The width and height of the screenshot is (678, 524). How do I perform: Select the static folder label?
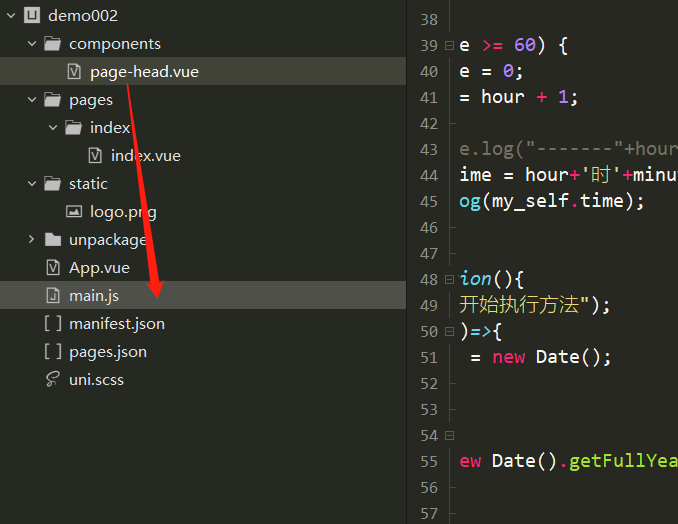point(88,184)
